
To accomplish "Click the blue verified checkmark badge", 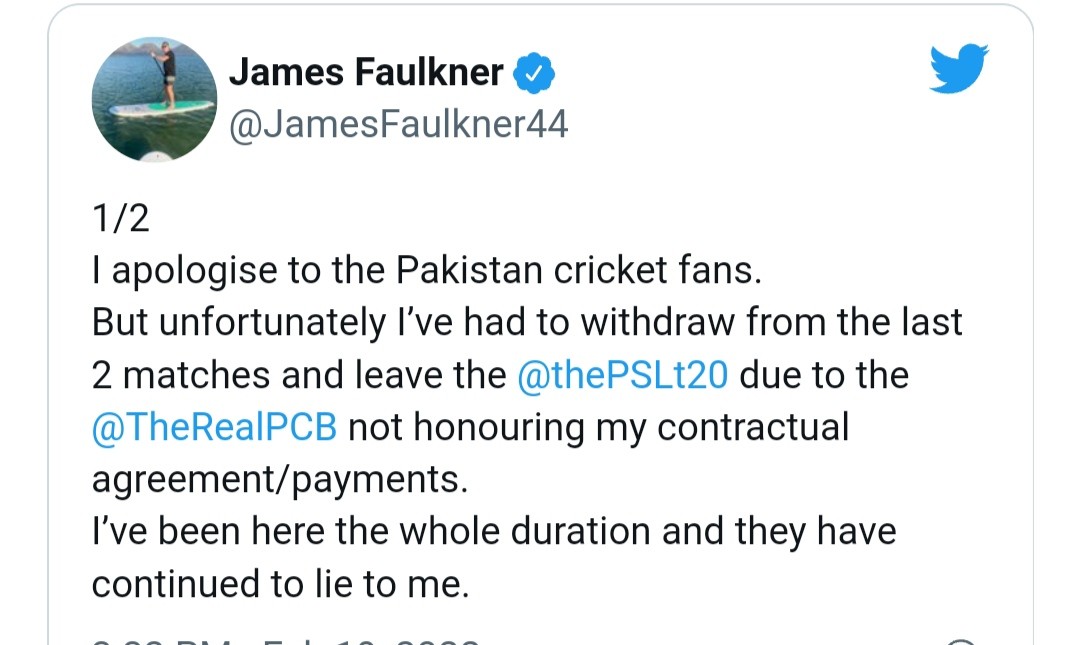I will 534,73.
